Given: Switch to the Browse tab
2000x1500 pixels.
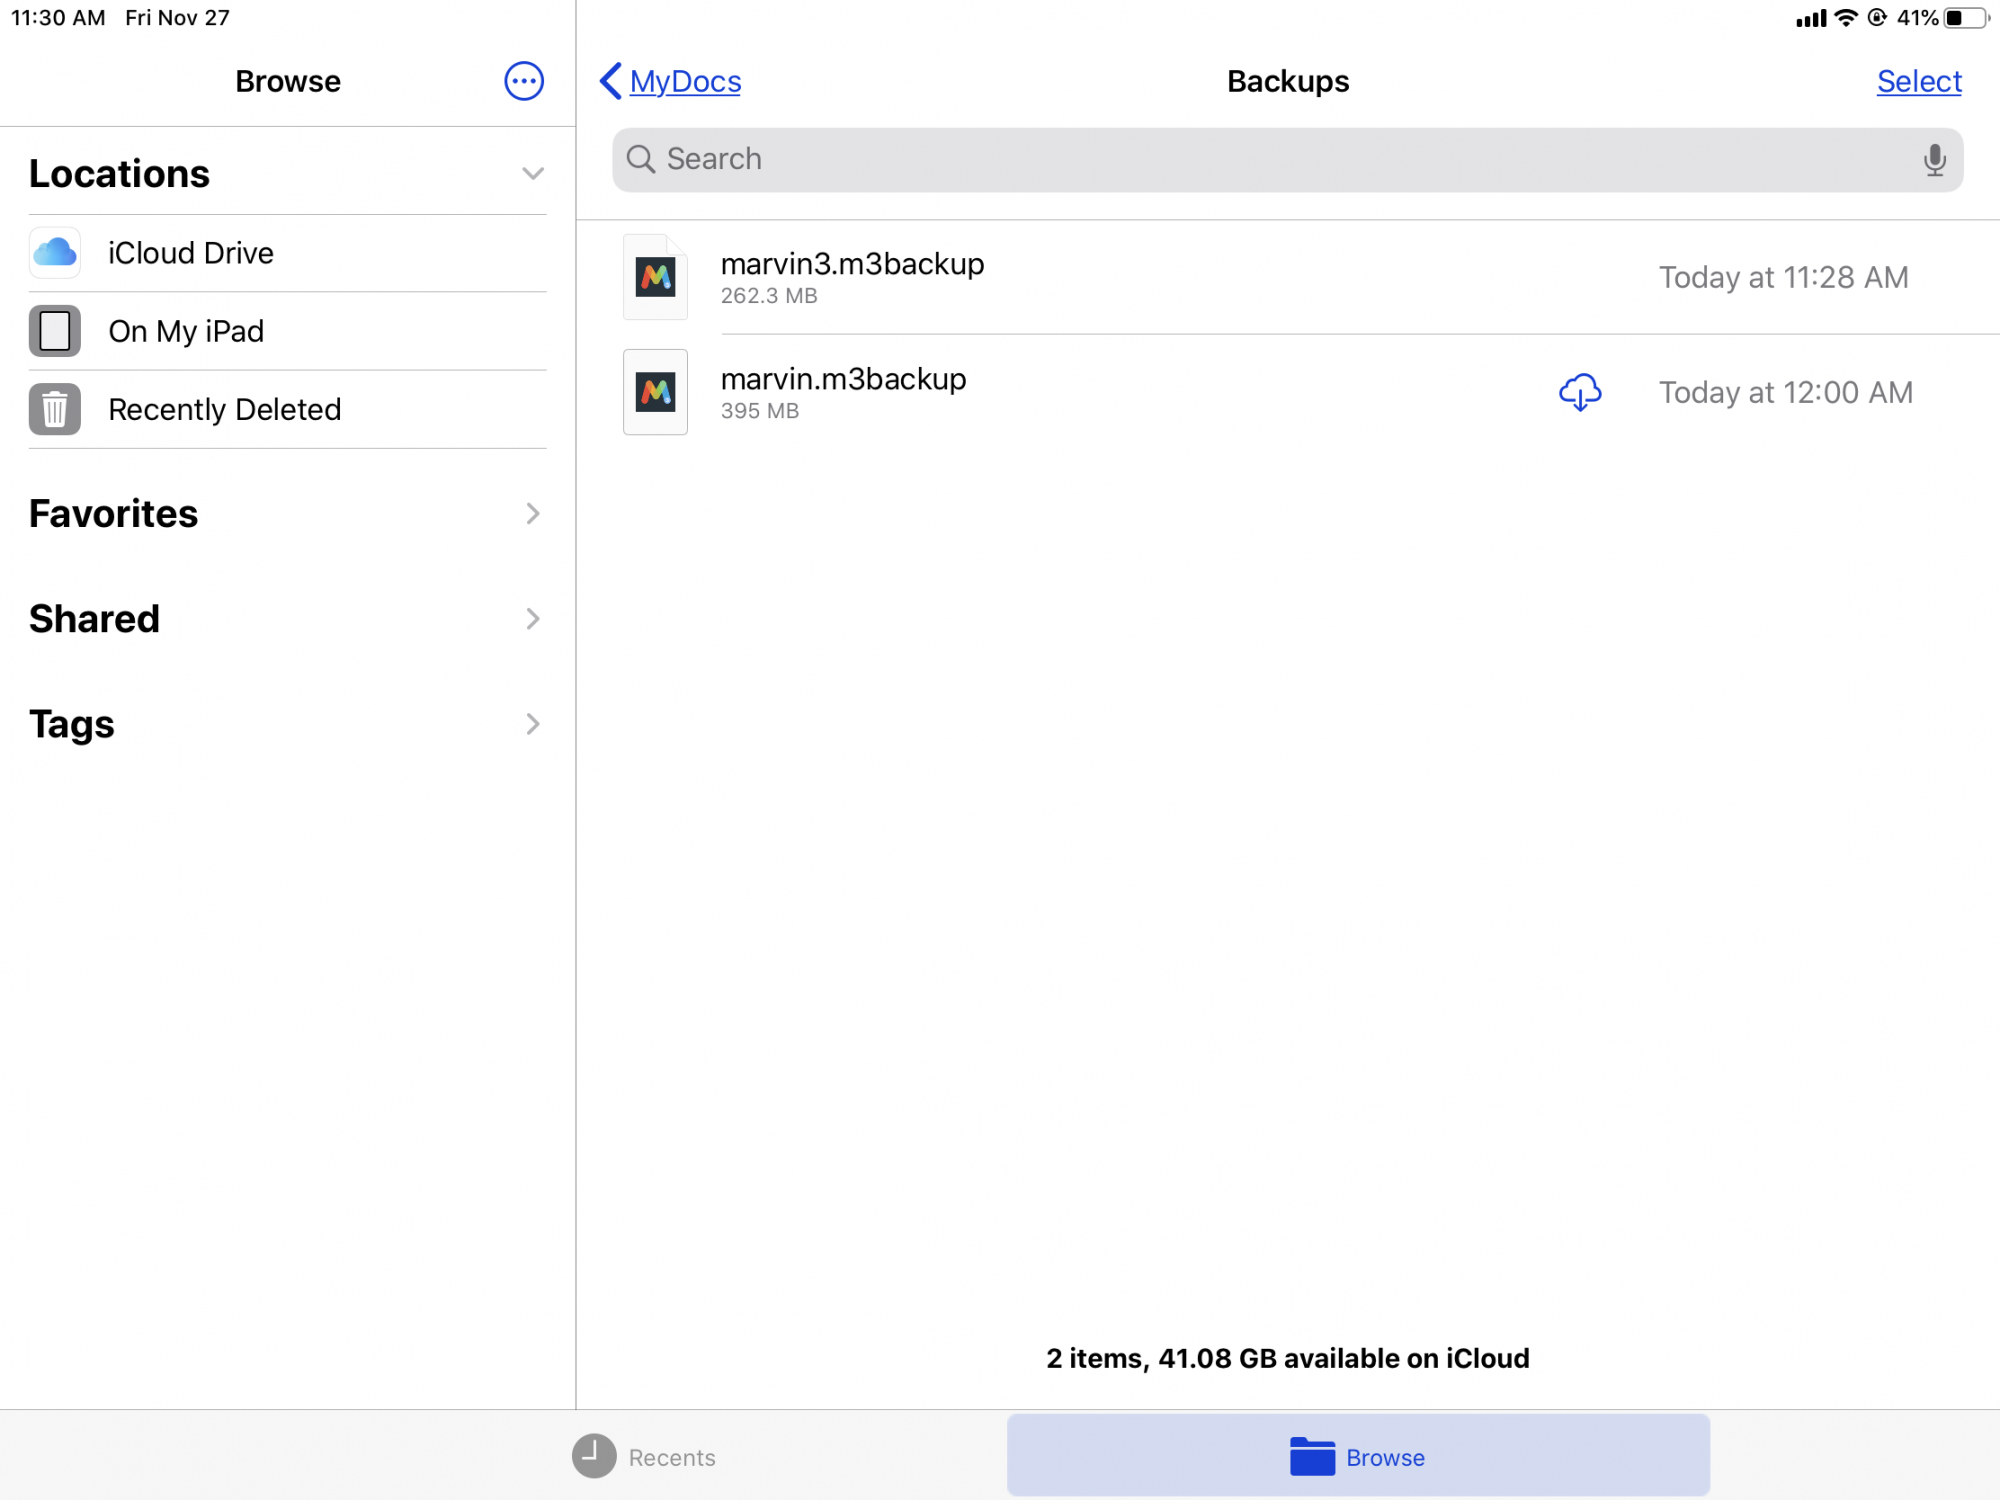Looking at the screenshot, I should coord(1357,1457).
